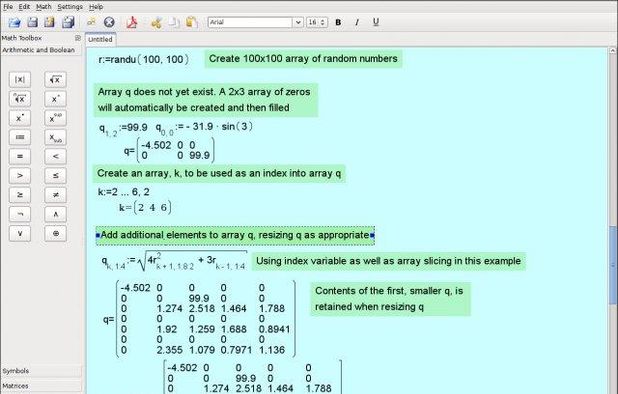
Task: Open the Arial font dropdown arrow
Action: [x=298, y=22]
